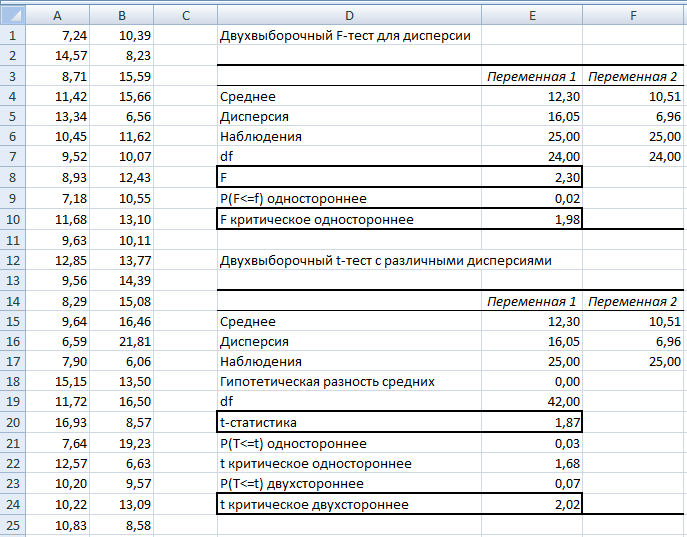The height and width of the screenshot is (537, 687).
Task: Click 'P(T<=t) двухстороннее' label
Action: point(291,484)
